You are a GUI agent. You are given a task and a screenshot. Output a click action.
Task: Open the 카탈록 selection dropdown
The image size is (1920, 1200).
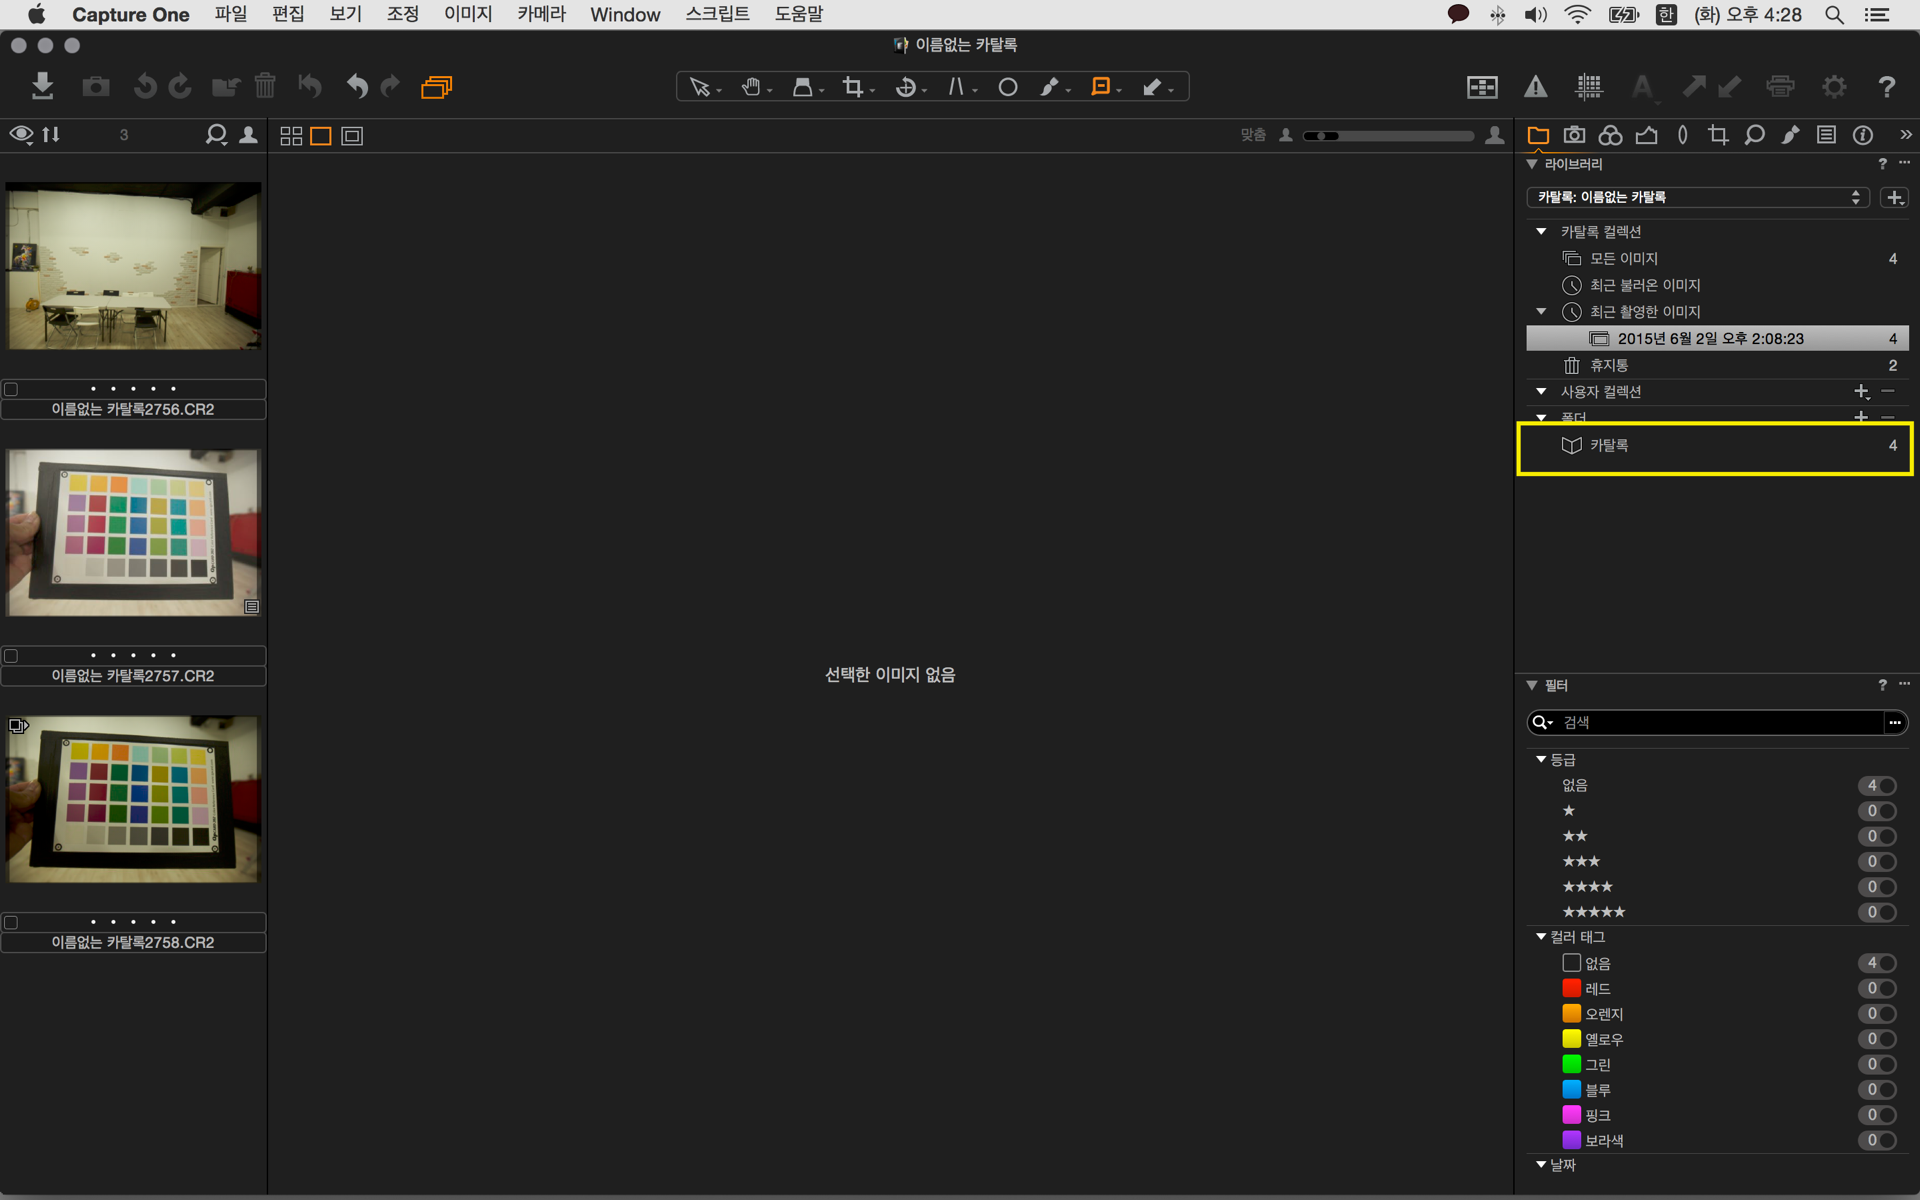(x=1697, y=197)
